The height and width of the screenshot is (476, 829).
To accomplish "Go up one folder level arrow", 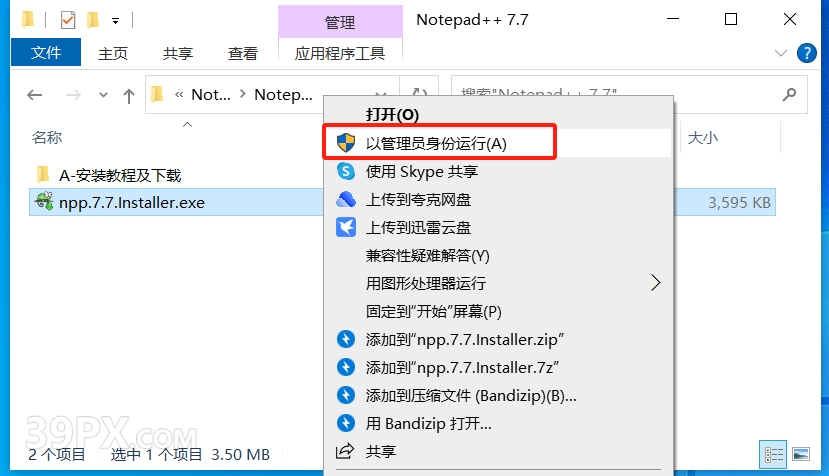I will pyautogui.click(x=128, y=96).
